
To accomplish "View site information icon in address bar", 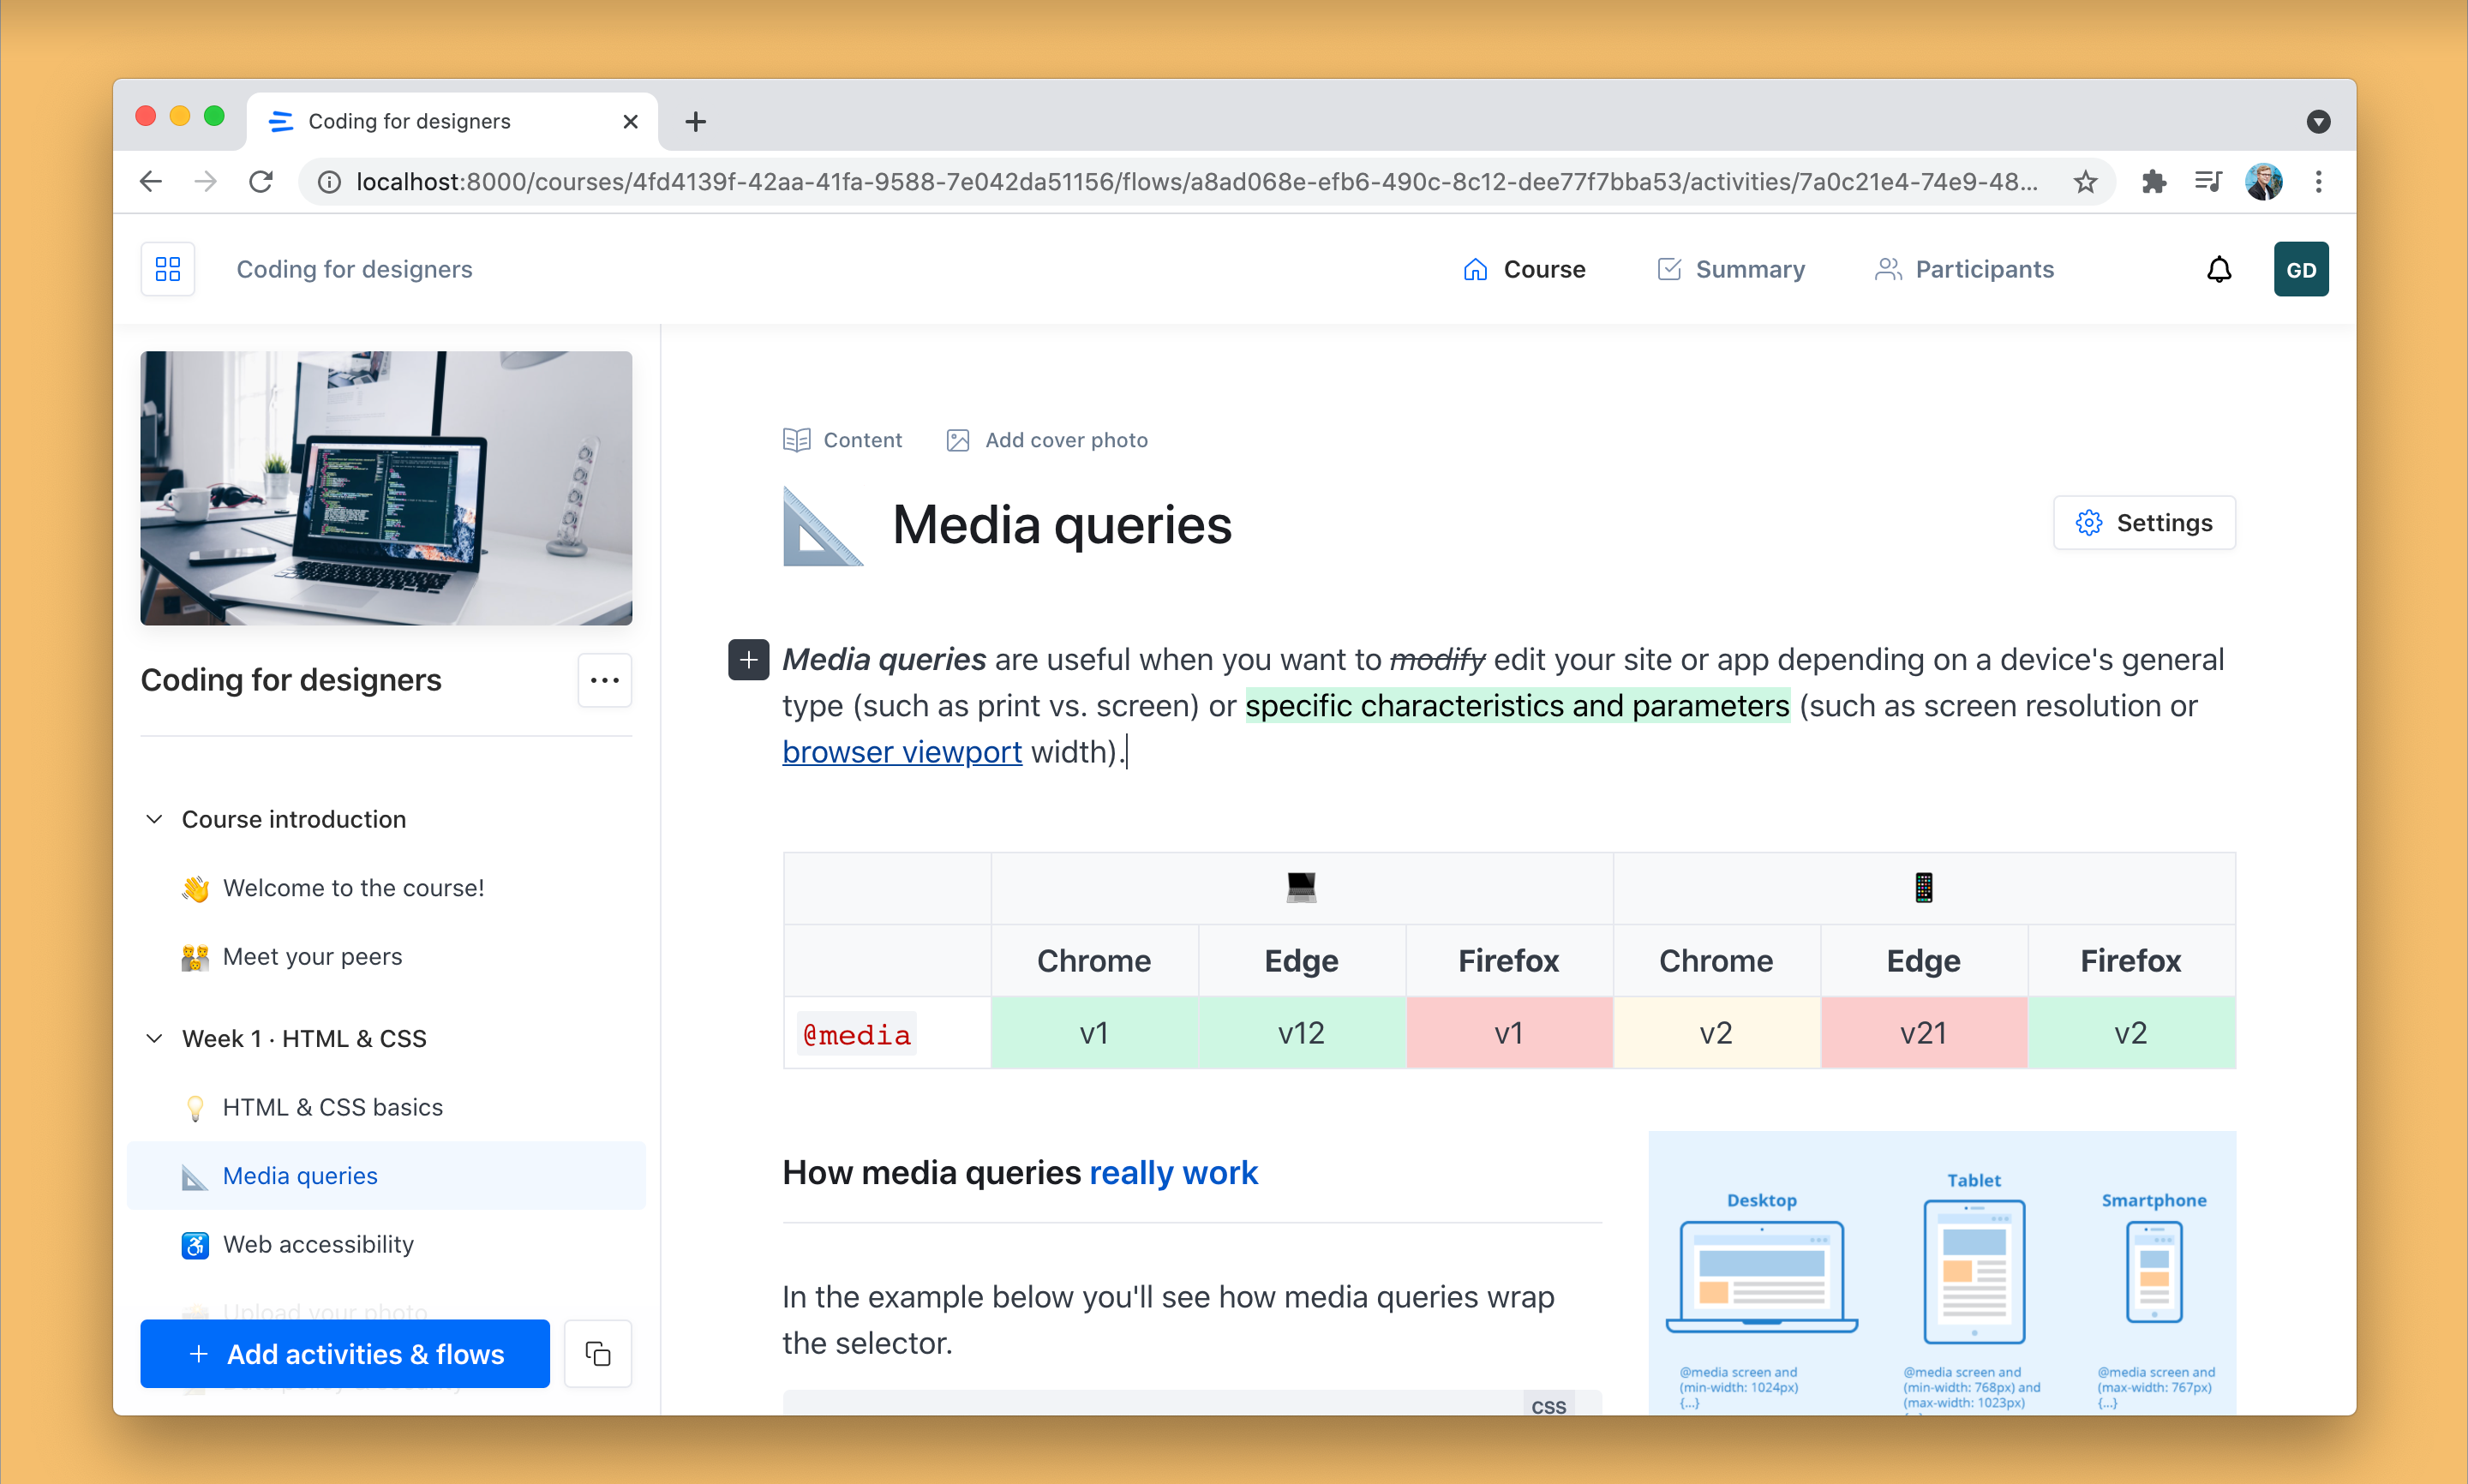I will (329, 181).
